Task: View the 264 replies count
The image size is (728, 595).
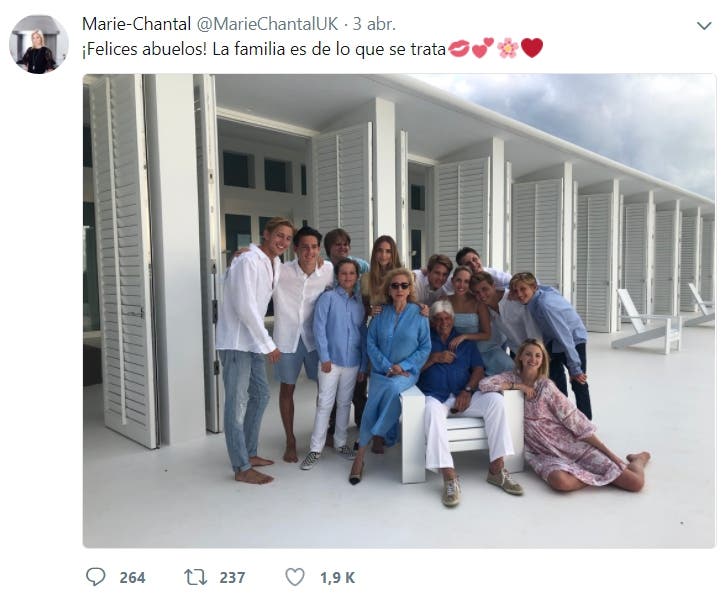Action: coord(132,578)
